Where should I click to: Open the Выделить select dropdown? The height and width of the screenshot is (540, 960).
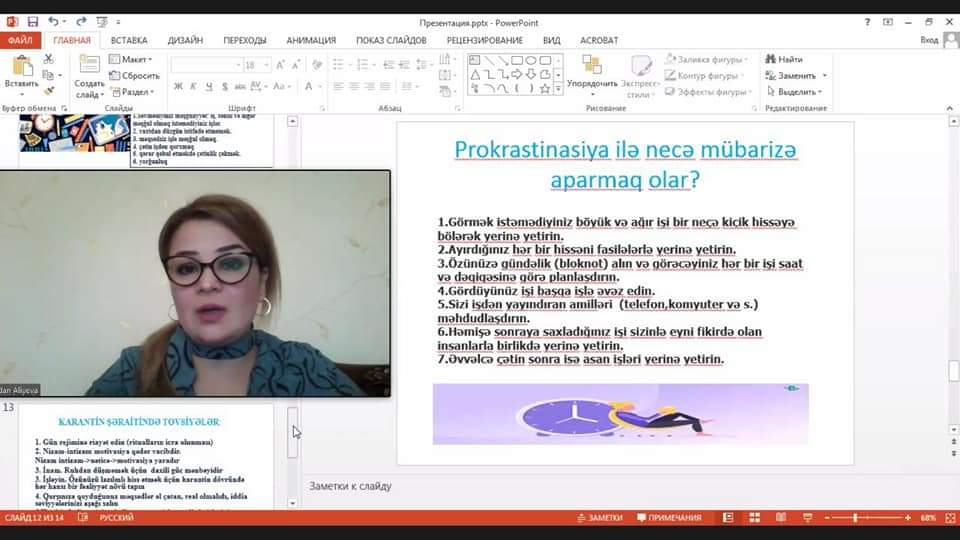(795, 92)
